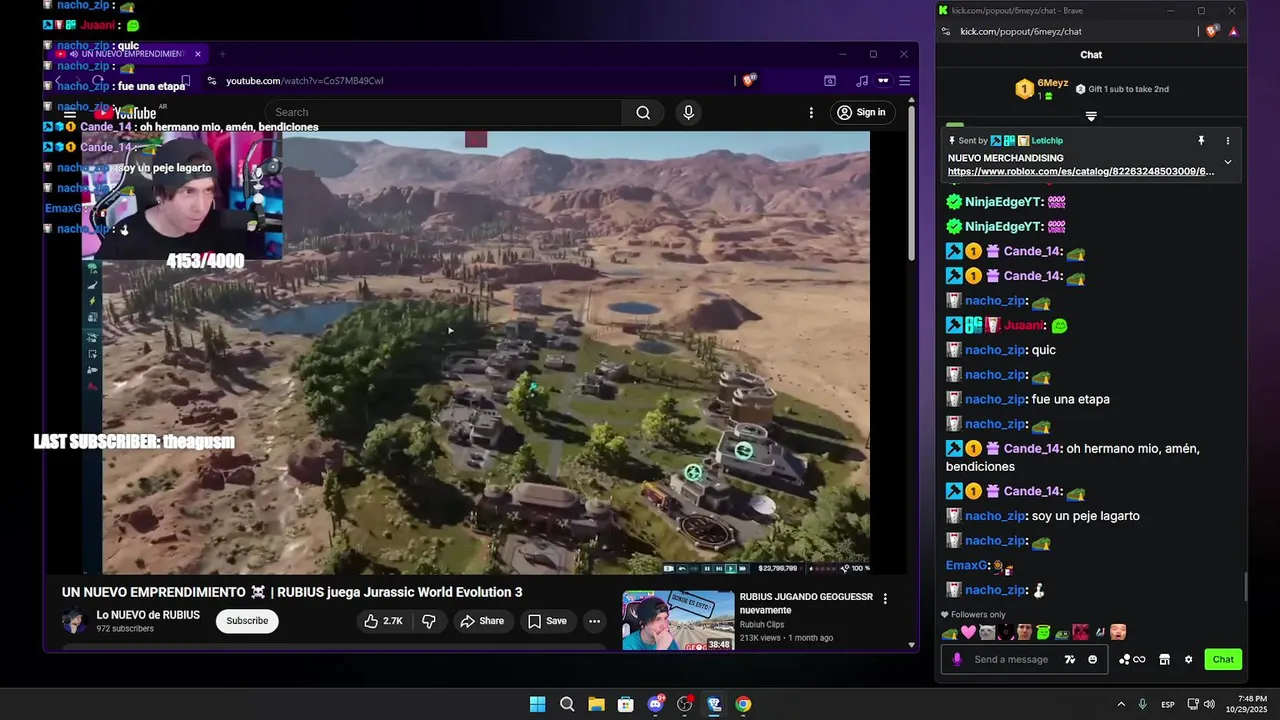Select the UN NUEVO EMPRENDIMIENTO browser tab

(126, 54)
